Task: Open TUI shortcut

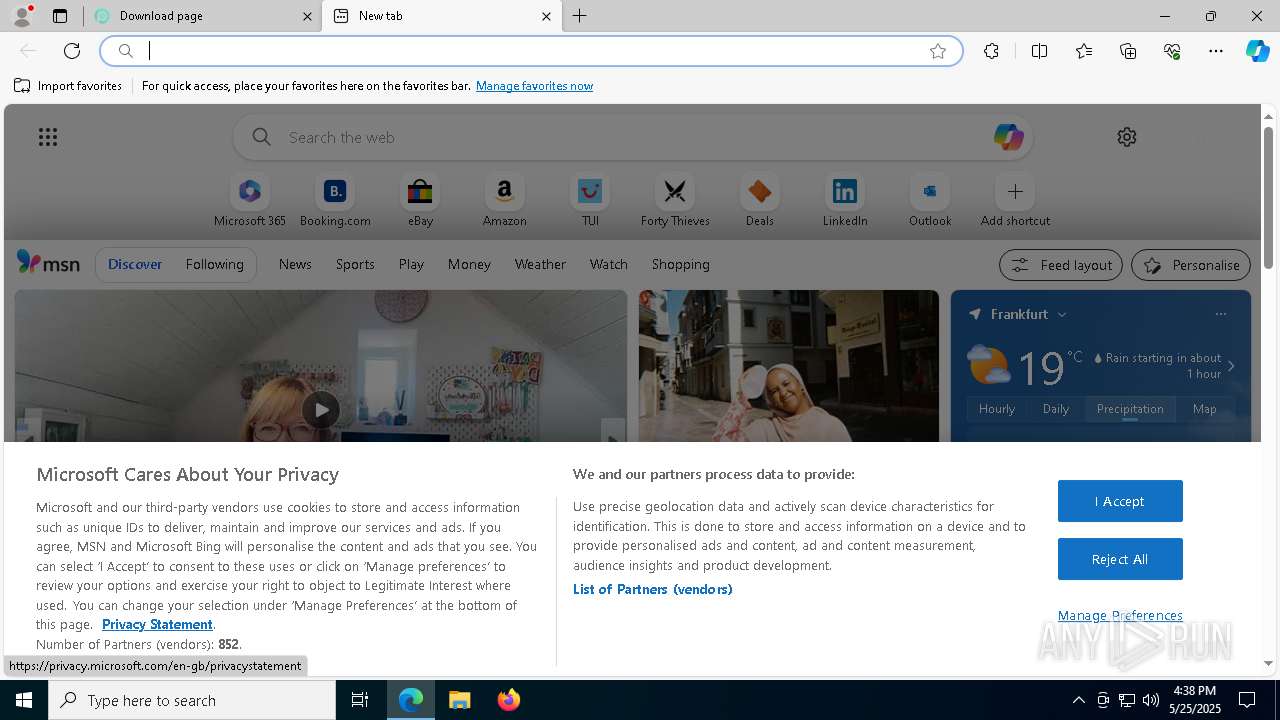Action: click(x=590, y=202)
